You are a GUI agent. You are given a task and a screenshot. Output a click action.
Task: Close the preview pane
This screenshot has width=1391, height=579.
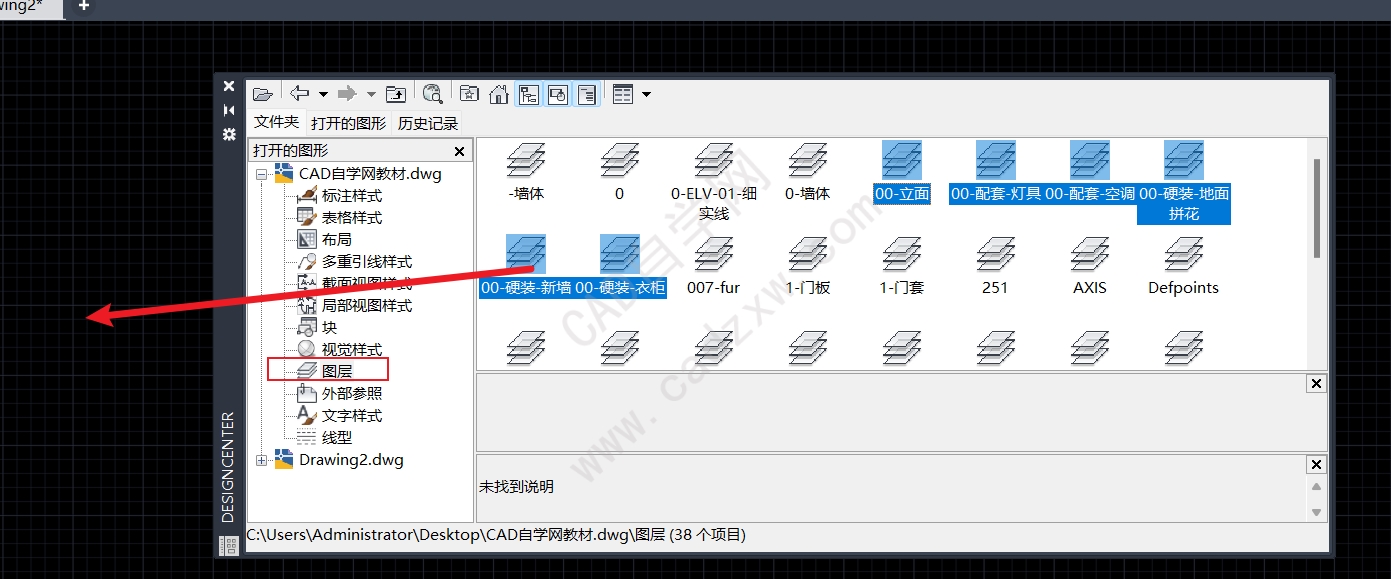(1316, 384)
